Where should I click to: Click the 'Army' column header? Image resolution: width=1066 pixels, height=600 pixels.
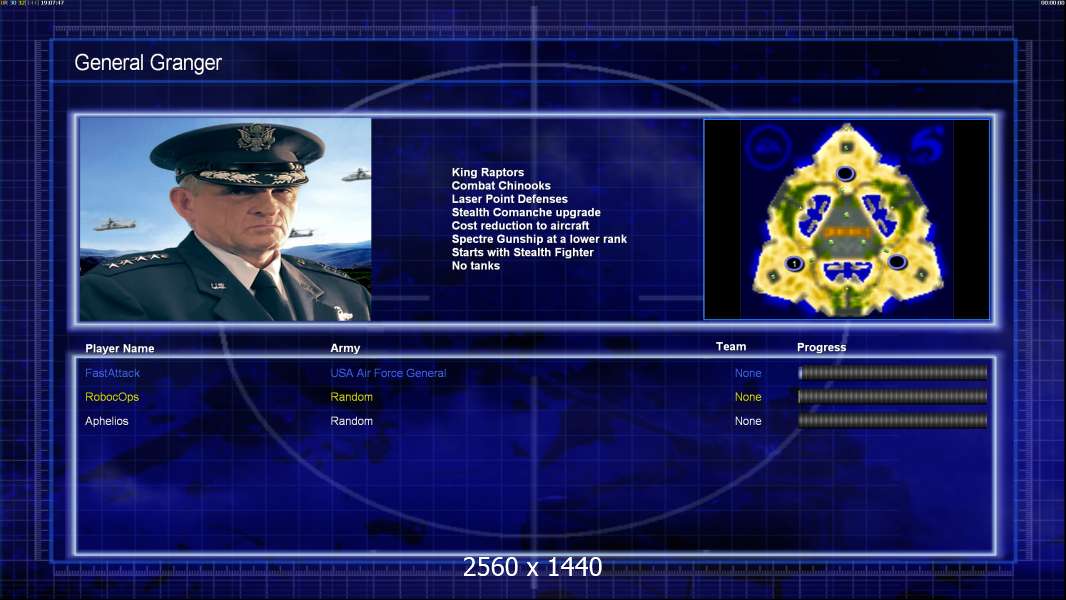point(345,348)
